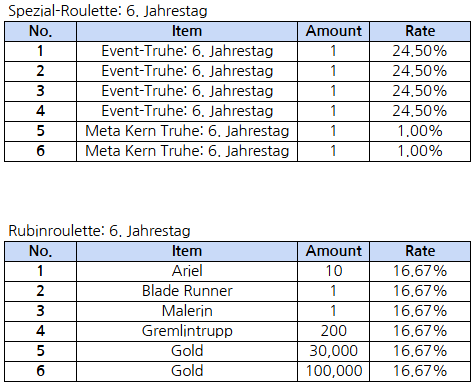474x389 pixels.
Task: Click the Gremlintrupp item cell
Action: click(x=187, y=331)
